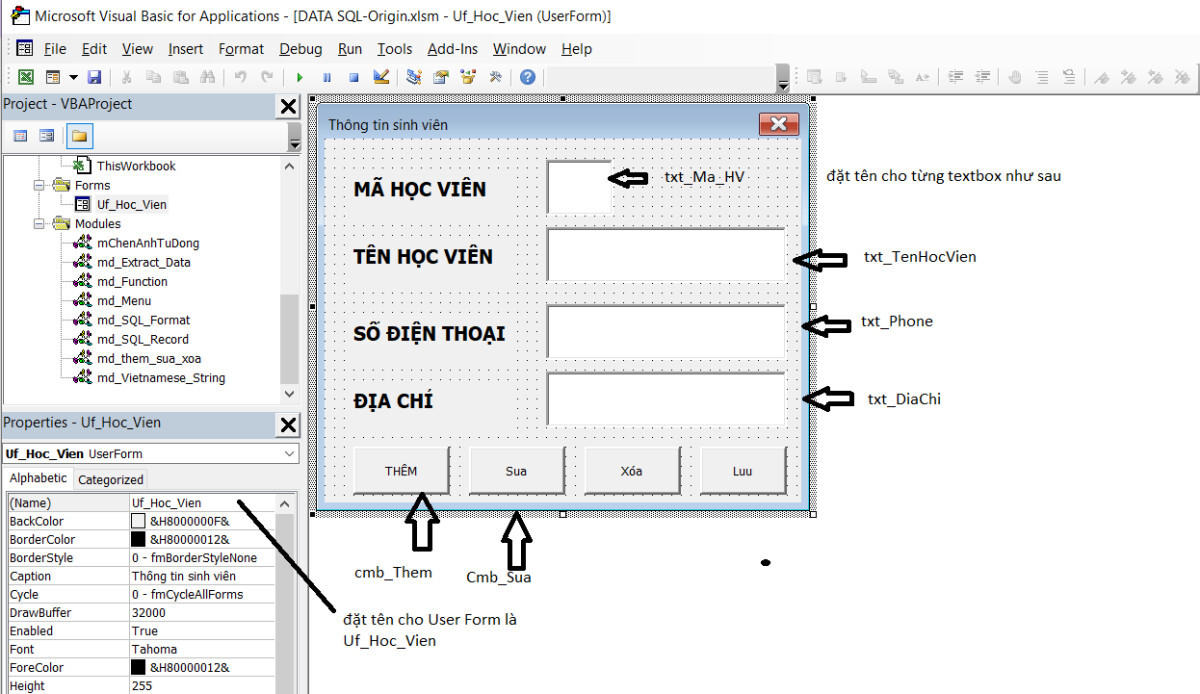Click the Reset toolbar icon

coord(352,77)
